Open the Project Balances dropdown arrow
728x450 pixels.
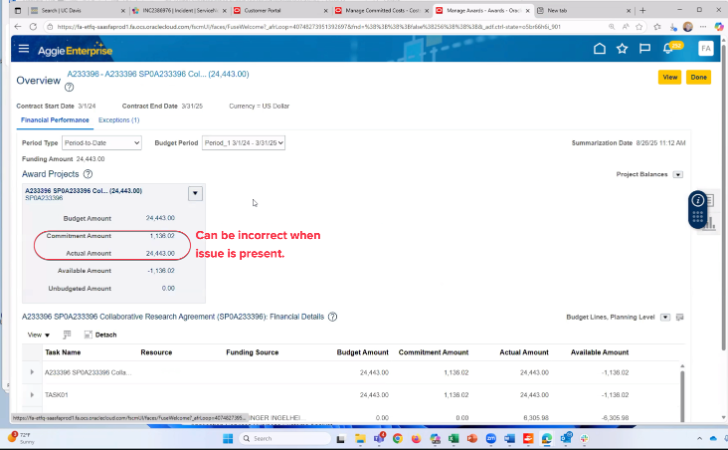677,174
